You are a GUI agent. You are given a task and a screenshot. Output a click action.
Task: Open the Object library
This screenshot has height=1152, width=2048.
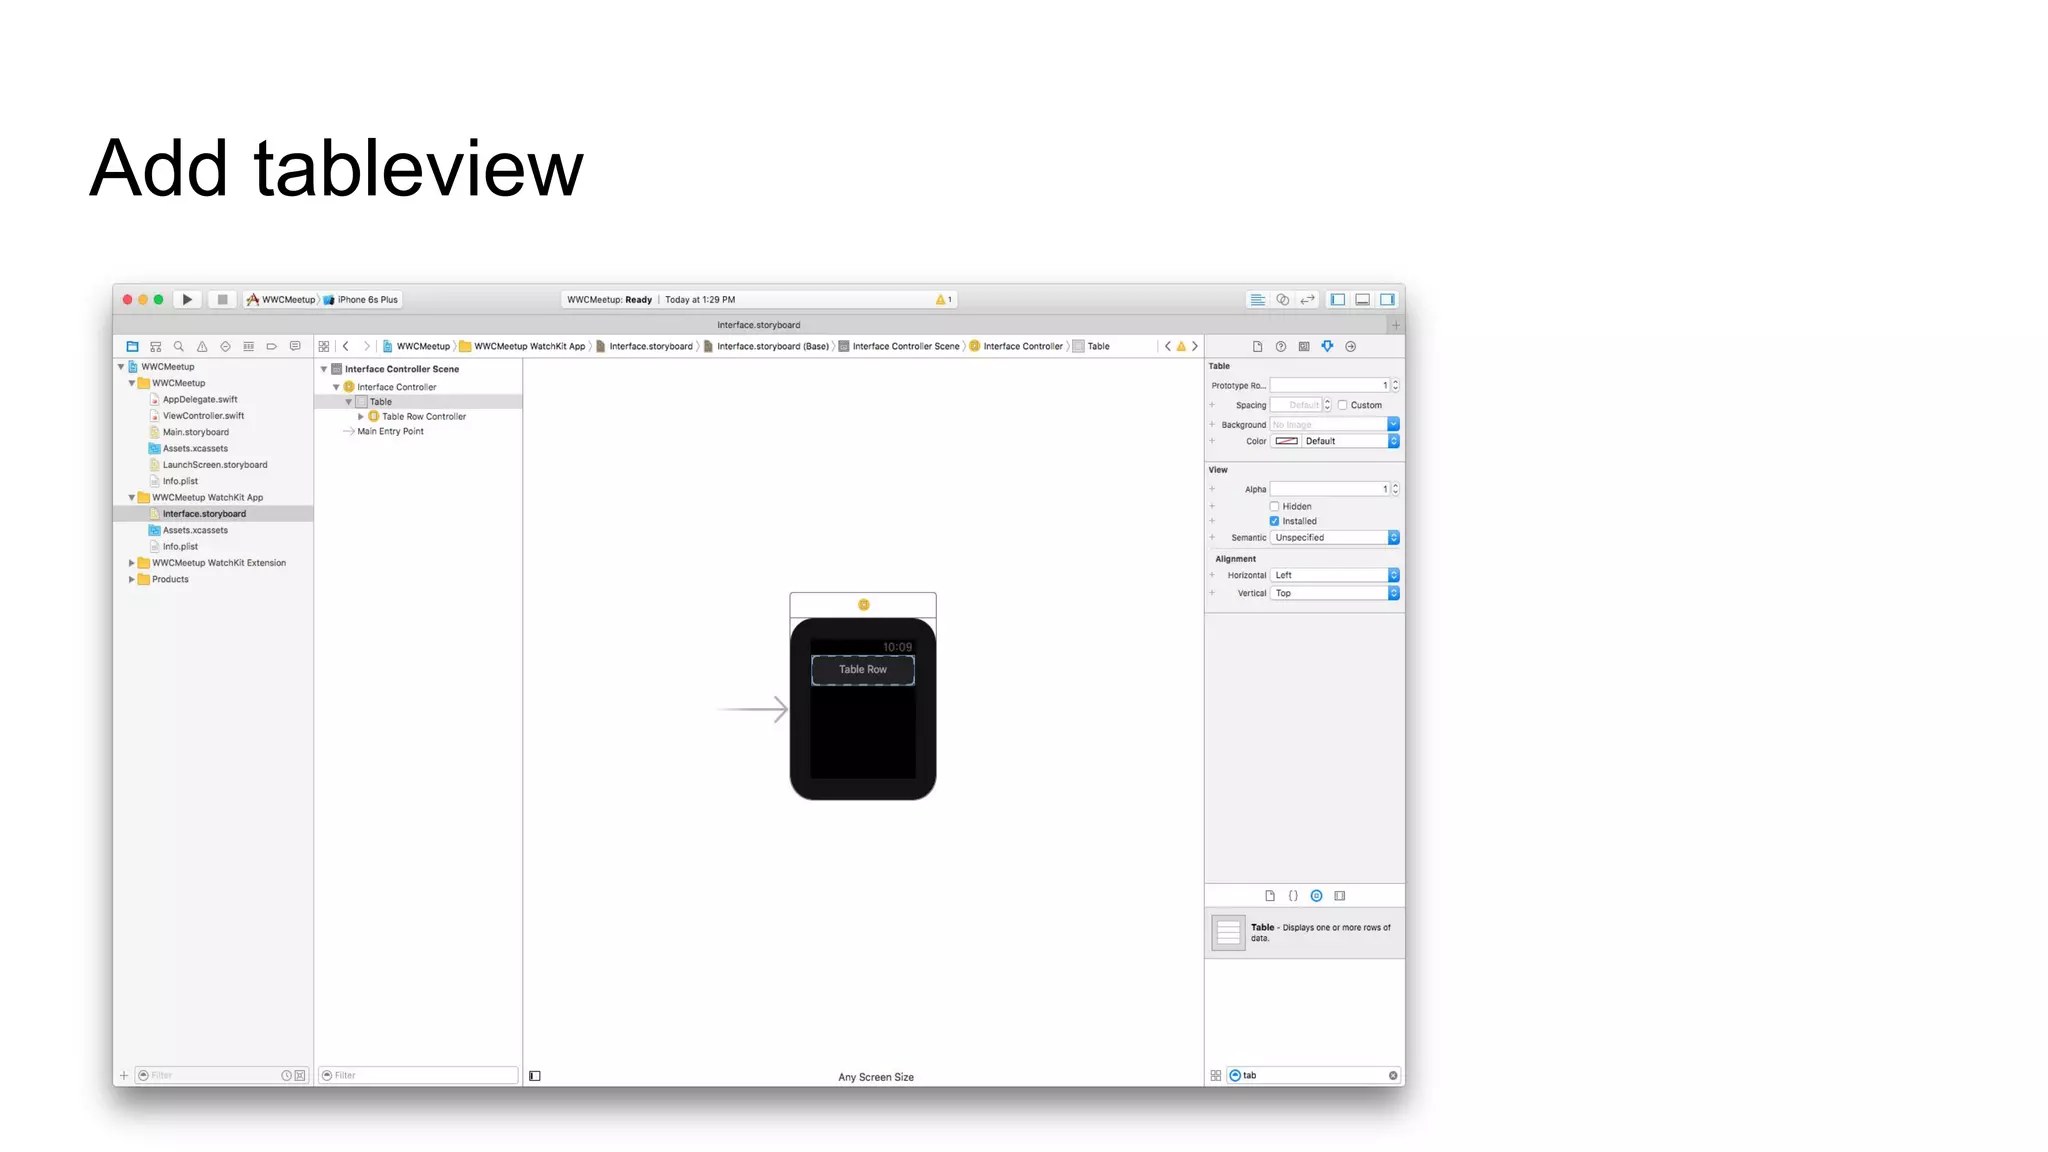[1316, 896]
